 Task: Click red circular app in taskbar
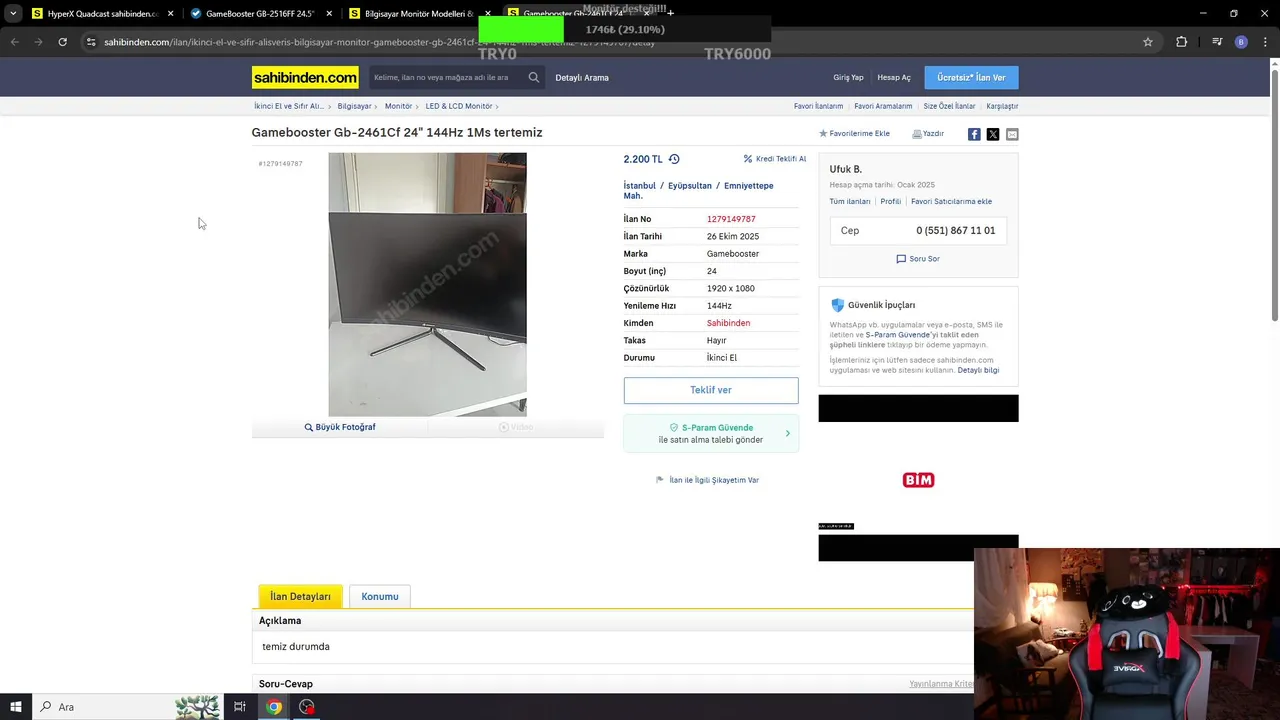point(307,707)
